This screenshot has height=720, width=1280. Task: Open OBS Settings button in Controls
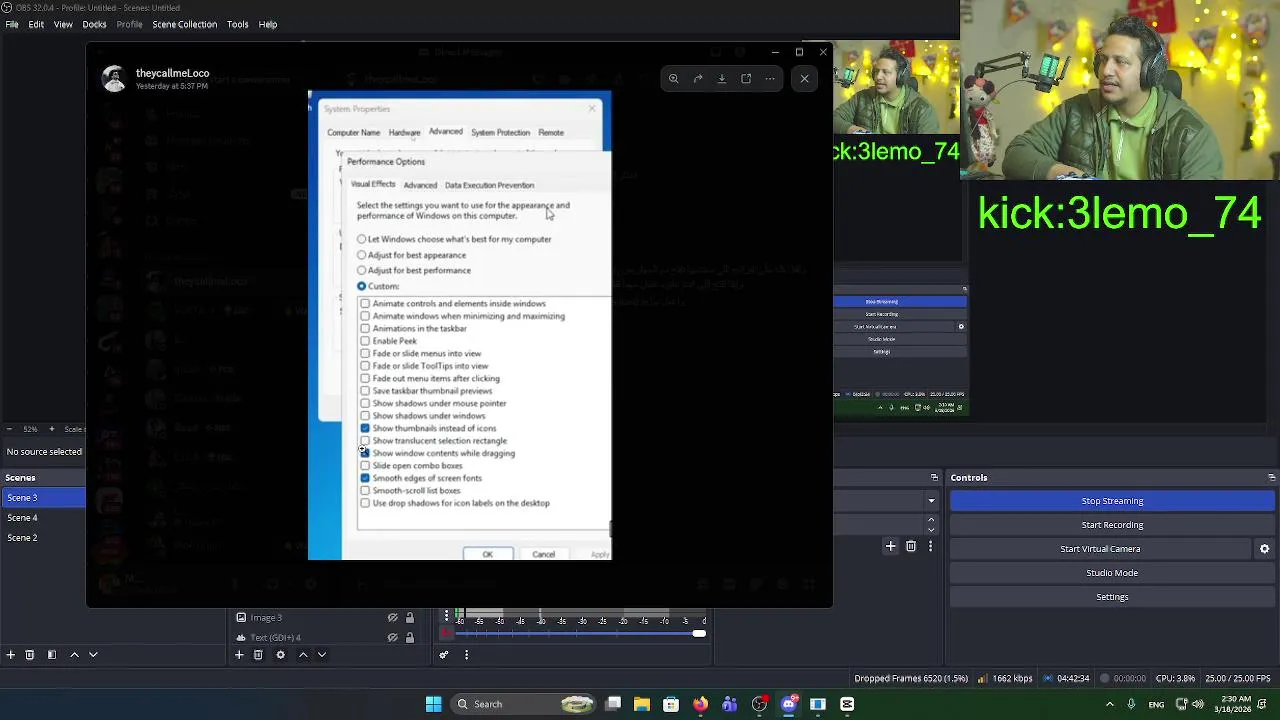pos(1113,597)
